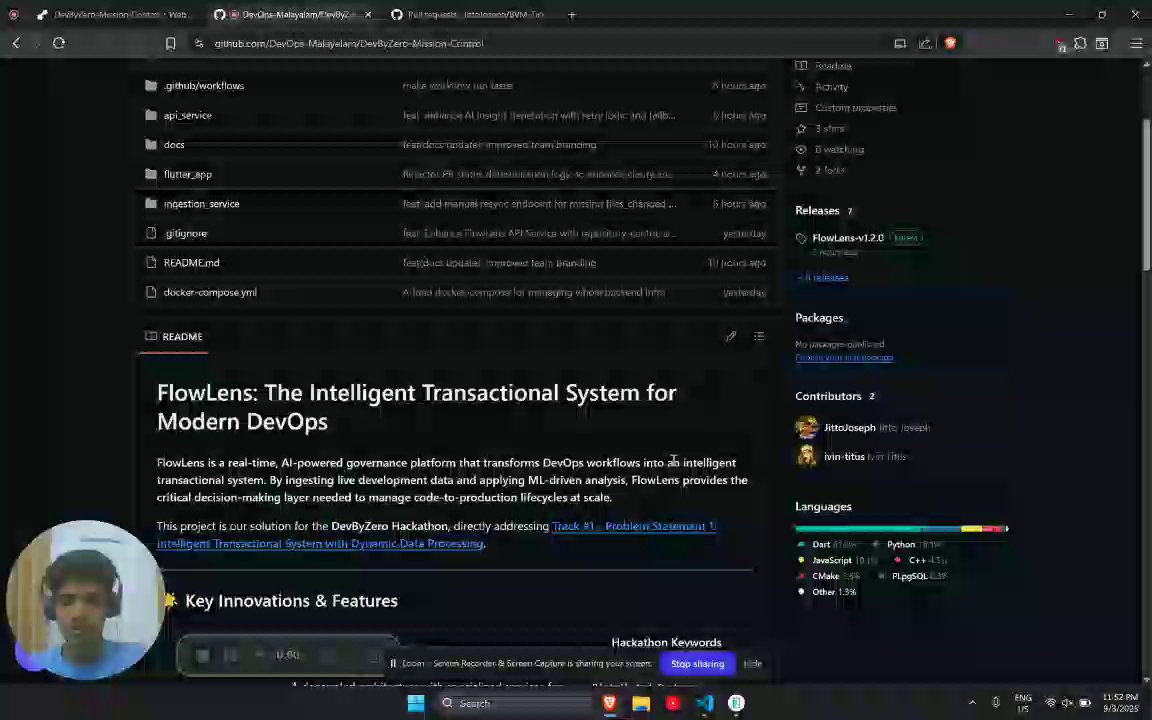Click Stop sharing in the Loom bar
This screenshot has width=1152, height=720.
click(697, 663)
